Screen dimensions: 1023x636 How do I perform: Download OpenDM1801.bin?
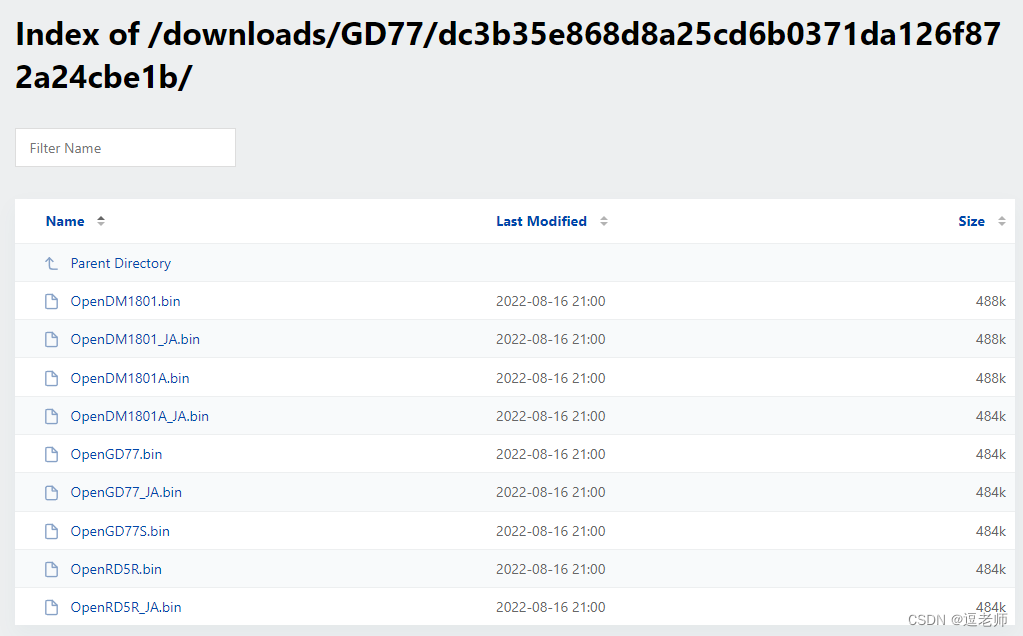coord(125,301)
